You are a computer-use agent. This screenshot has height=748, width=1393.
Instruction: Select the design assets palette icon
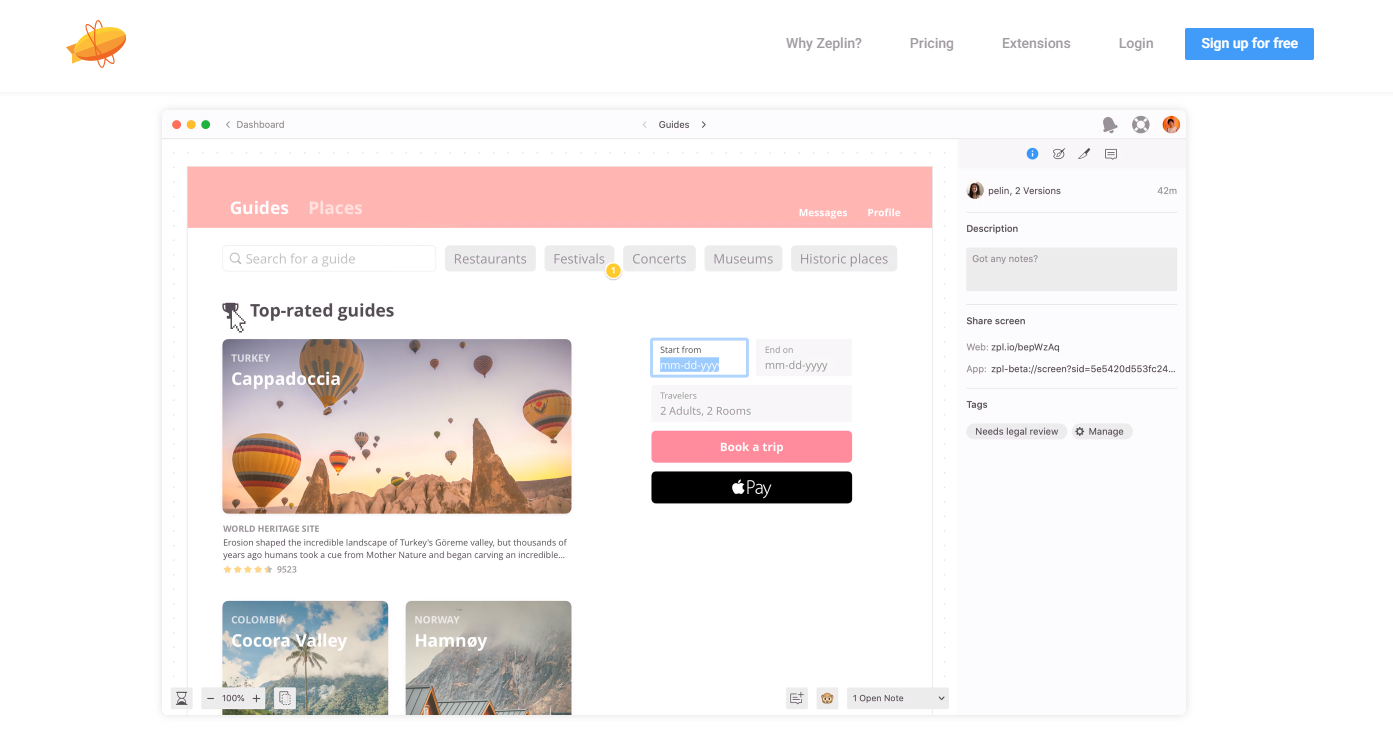click(1058, 154)
